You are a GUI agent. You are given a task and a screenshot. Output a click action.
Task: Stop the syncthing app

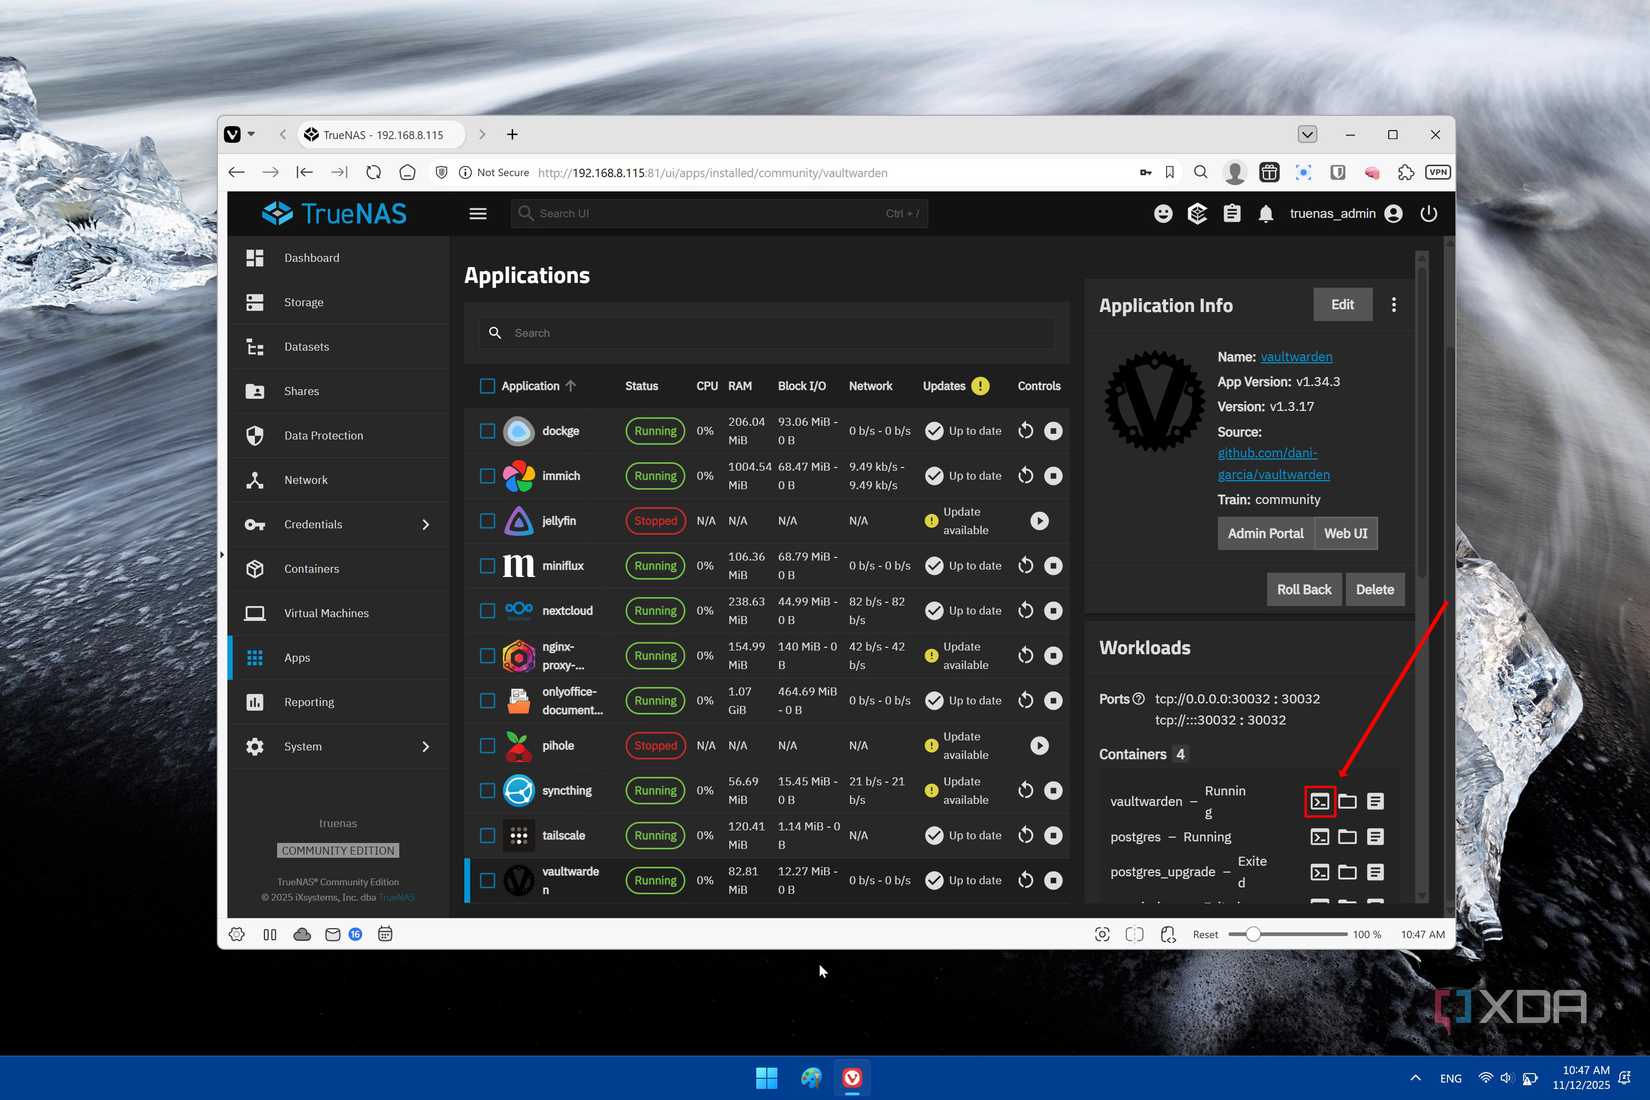point(1054,791)
